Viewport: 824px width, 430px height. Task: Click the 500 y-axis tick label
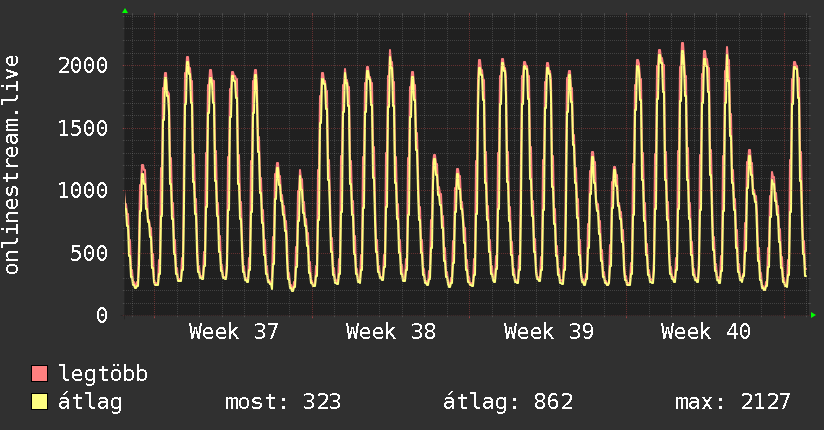point(89,253)
